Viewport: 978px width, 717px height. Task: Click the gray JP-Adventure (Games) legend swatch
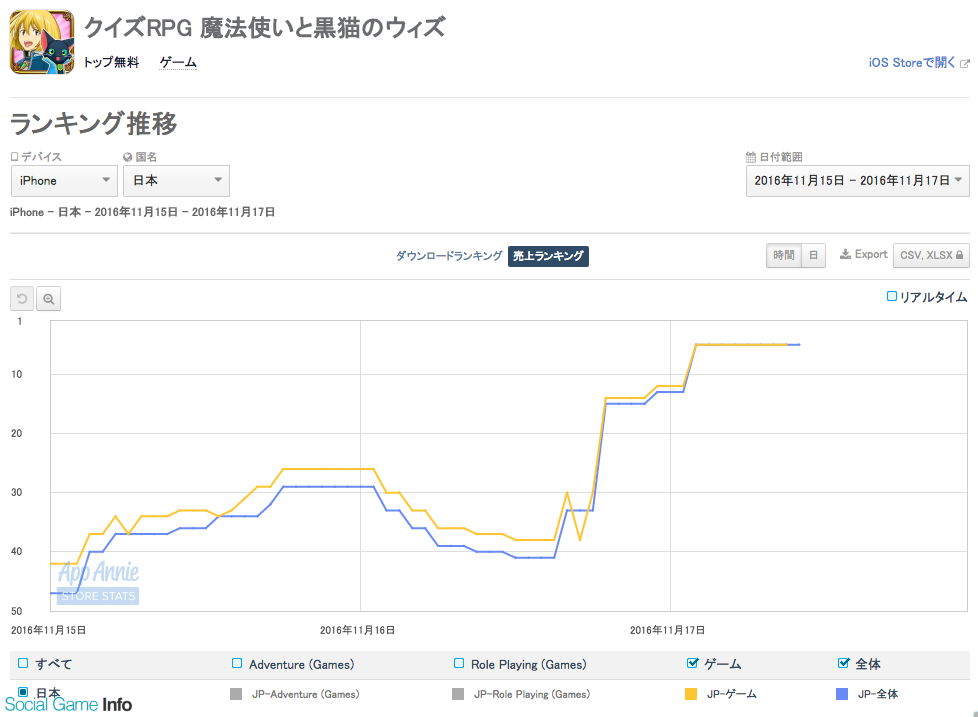[236, 694]
